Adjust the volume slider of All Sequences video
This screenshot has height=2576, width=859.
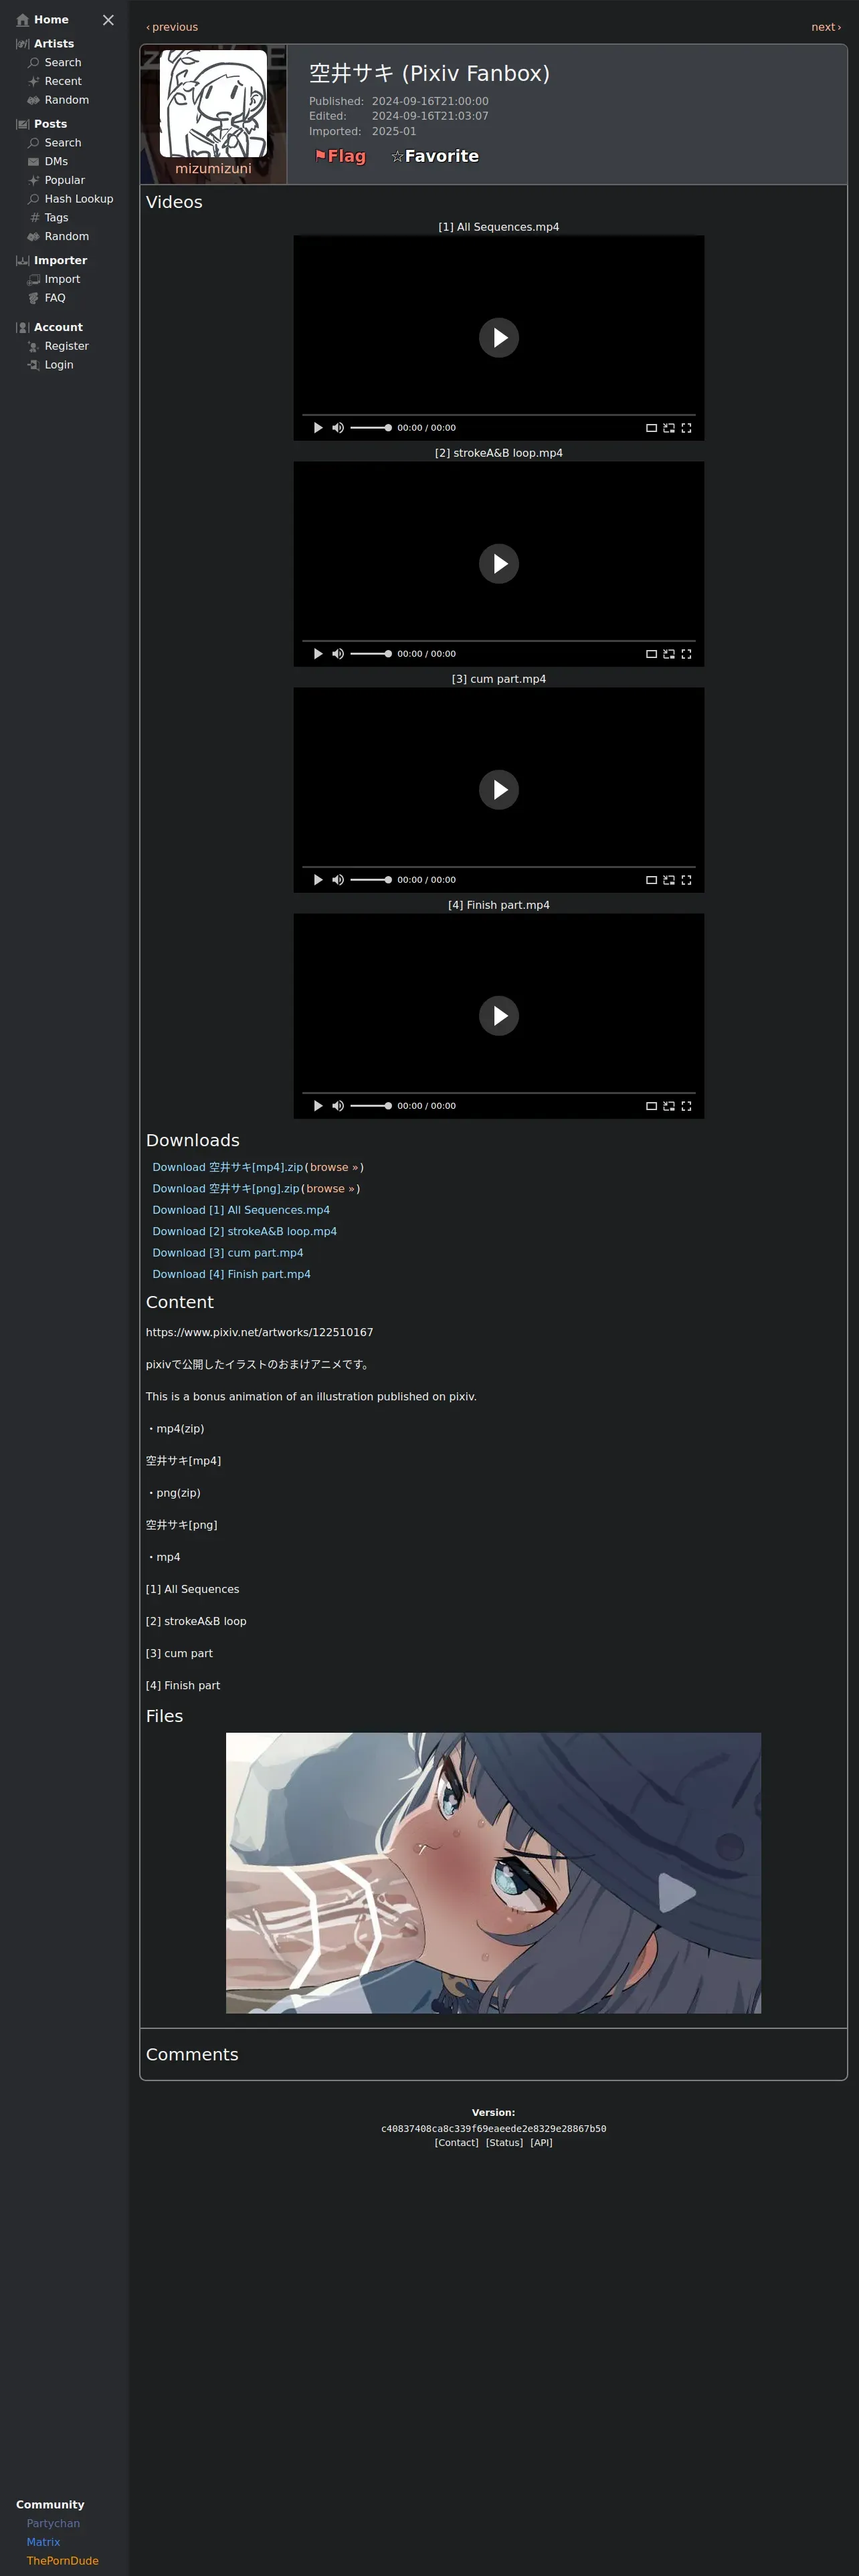click(x=371, y=428)
